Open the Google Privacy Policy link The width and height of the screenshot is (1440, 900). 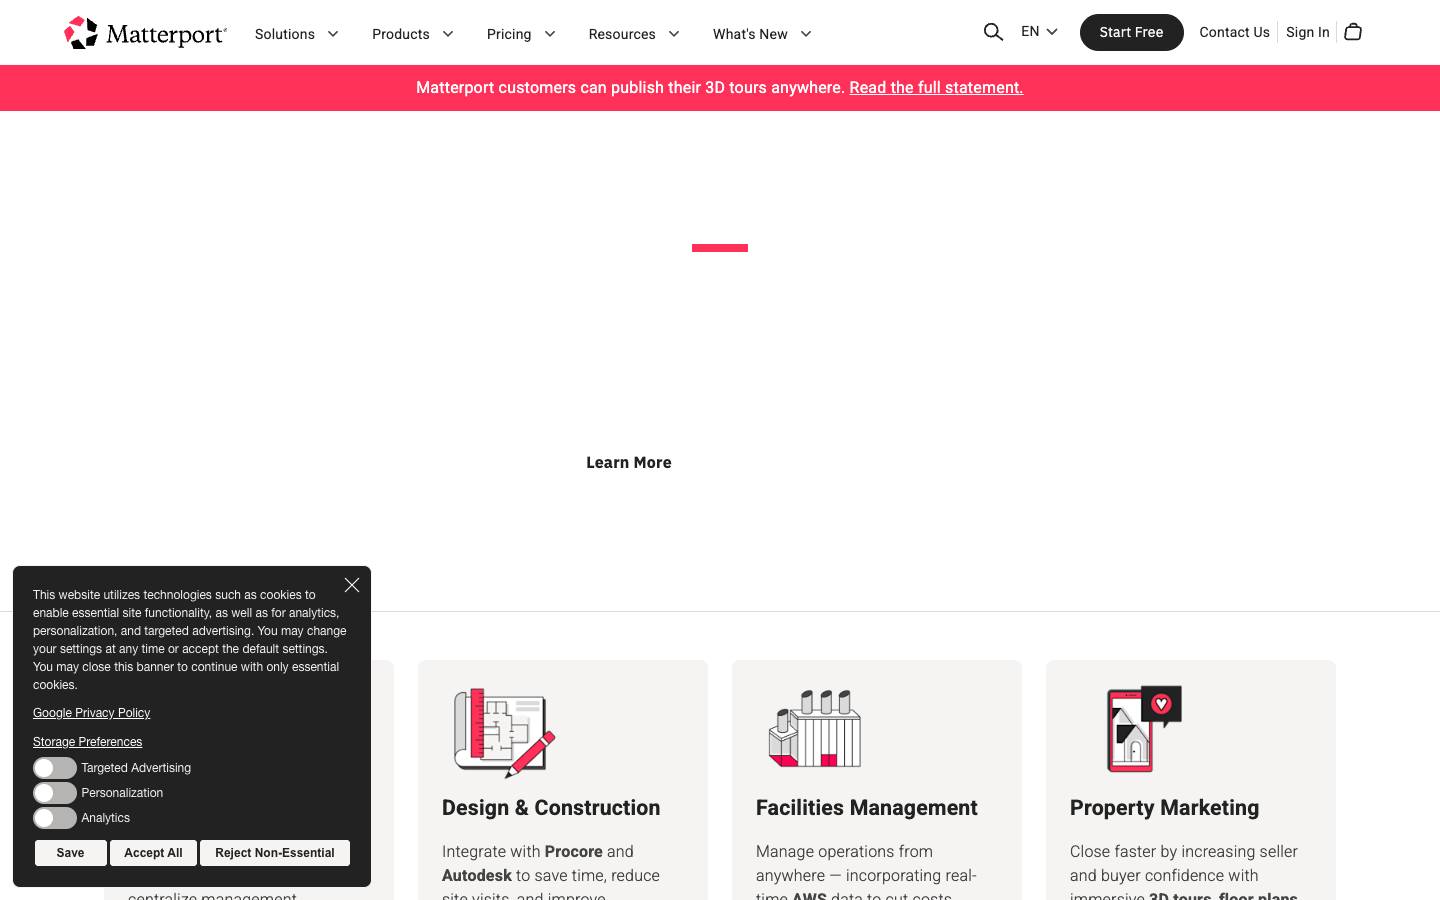tap(91, 713)
